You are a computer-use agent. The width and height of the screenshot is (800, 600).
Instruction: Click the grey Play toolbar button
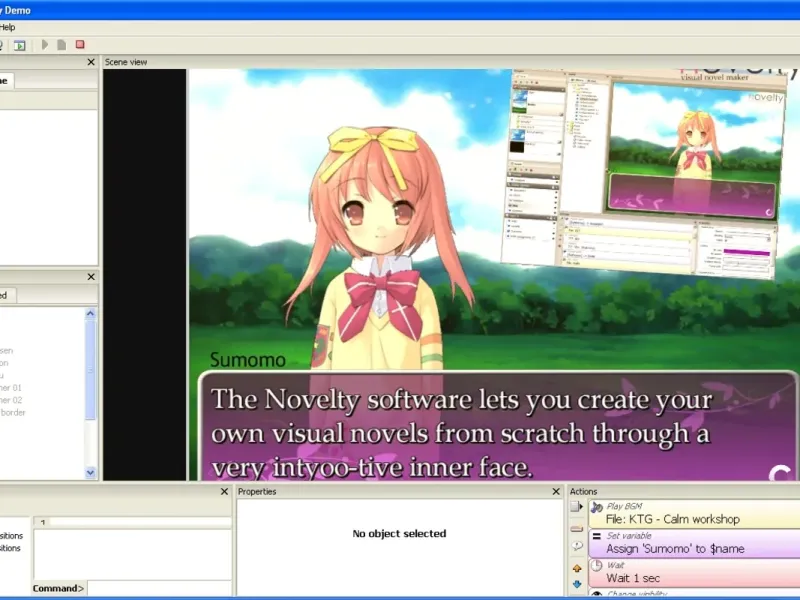click(x=45, y=45)
